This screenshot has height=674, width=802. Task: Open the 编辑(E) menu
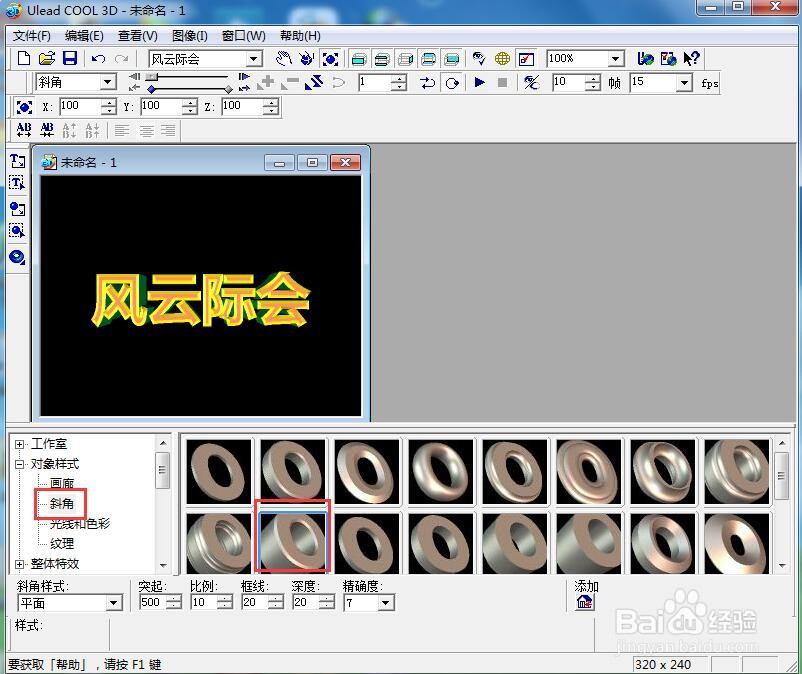(x=84, y=36)
